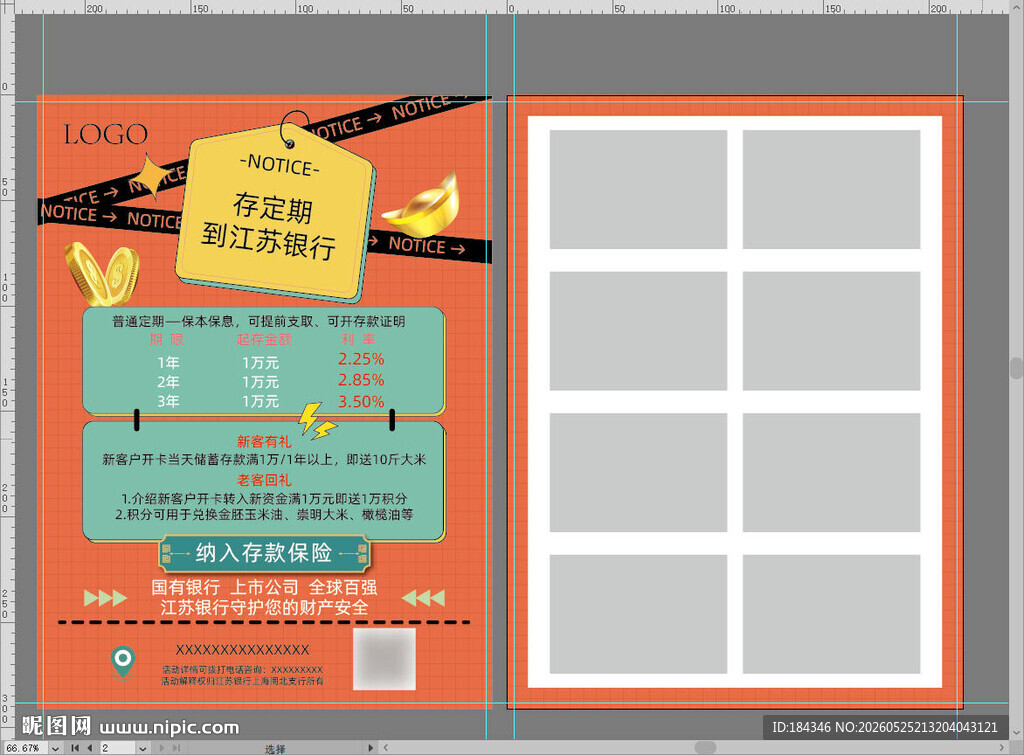Select the gold ingot illustration

tap(422, 206)
